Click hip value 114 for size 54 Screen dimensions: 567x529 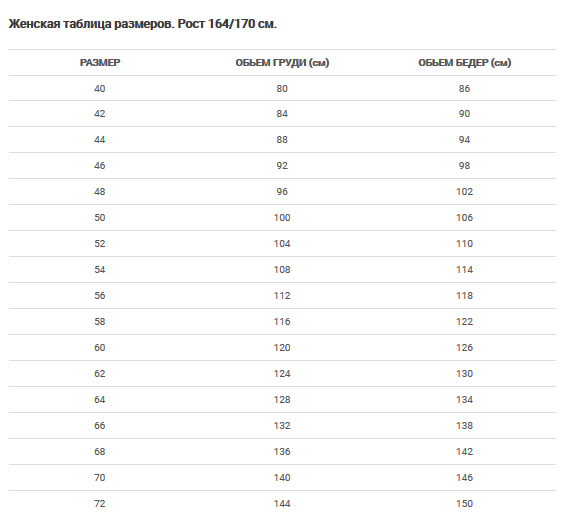(x=464, y=270)
